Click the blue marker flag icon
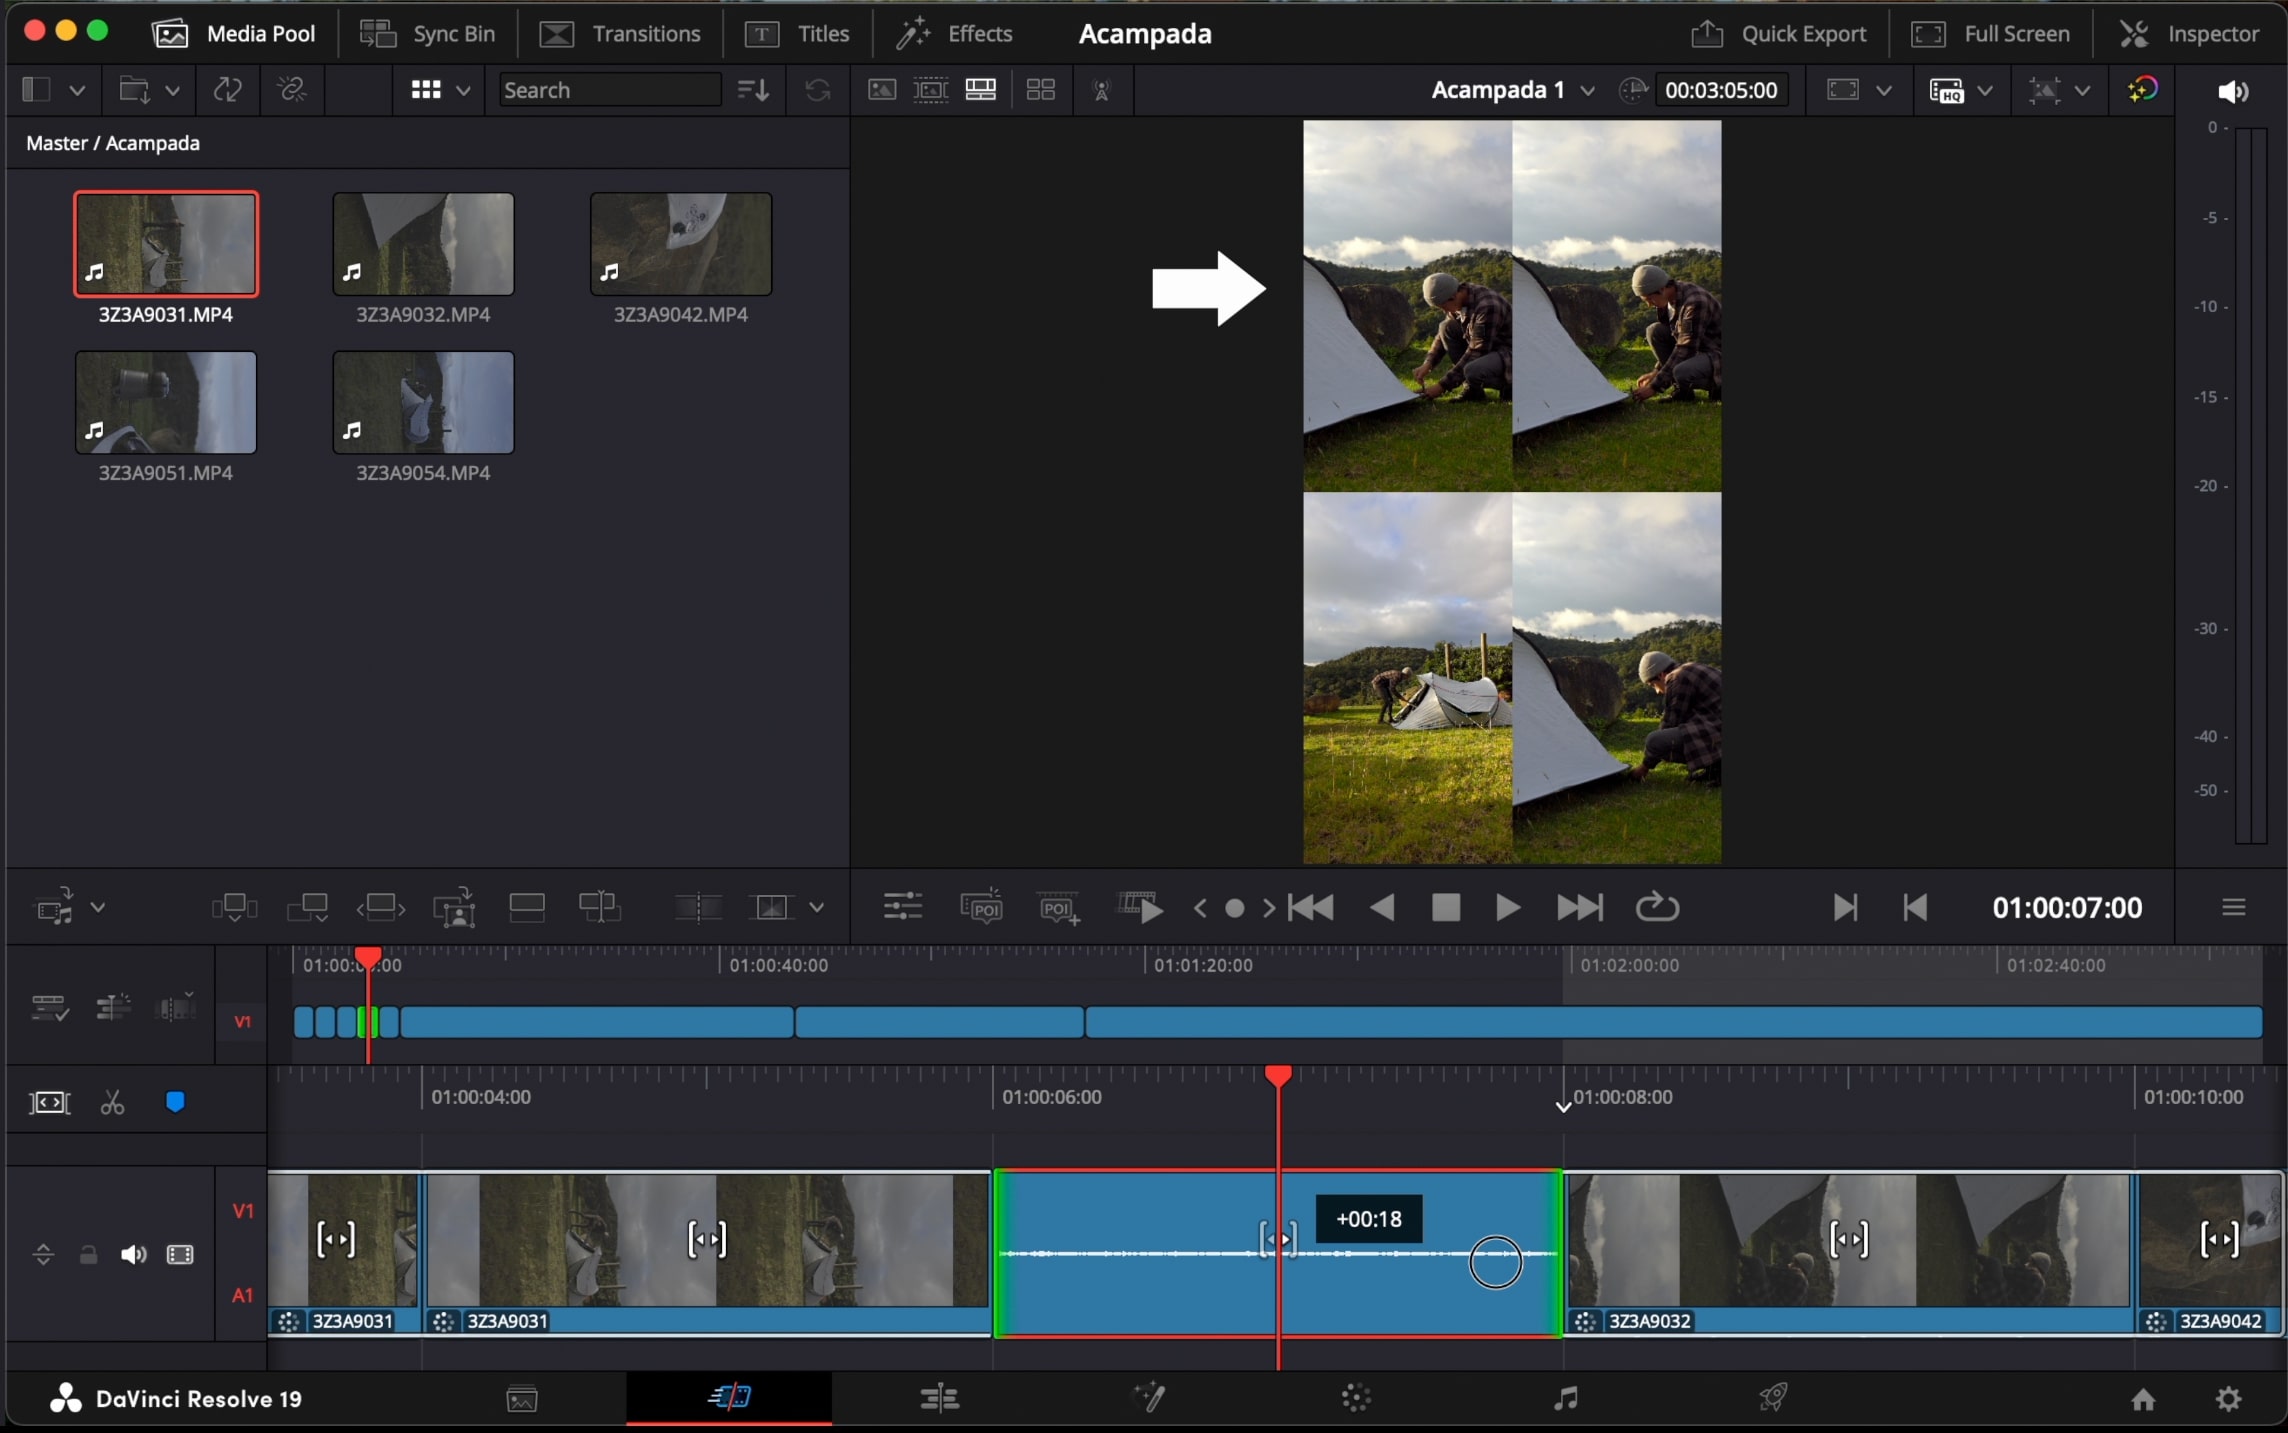This screenshot has width=2288, height=1433. (x=175, y=1102)
